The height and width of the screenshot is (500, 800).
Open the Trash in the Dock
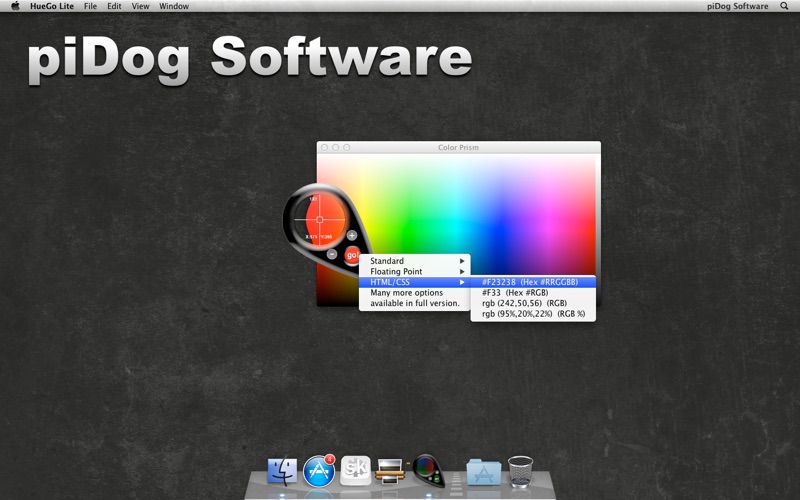pyautogui.click(x=520, y=469)
